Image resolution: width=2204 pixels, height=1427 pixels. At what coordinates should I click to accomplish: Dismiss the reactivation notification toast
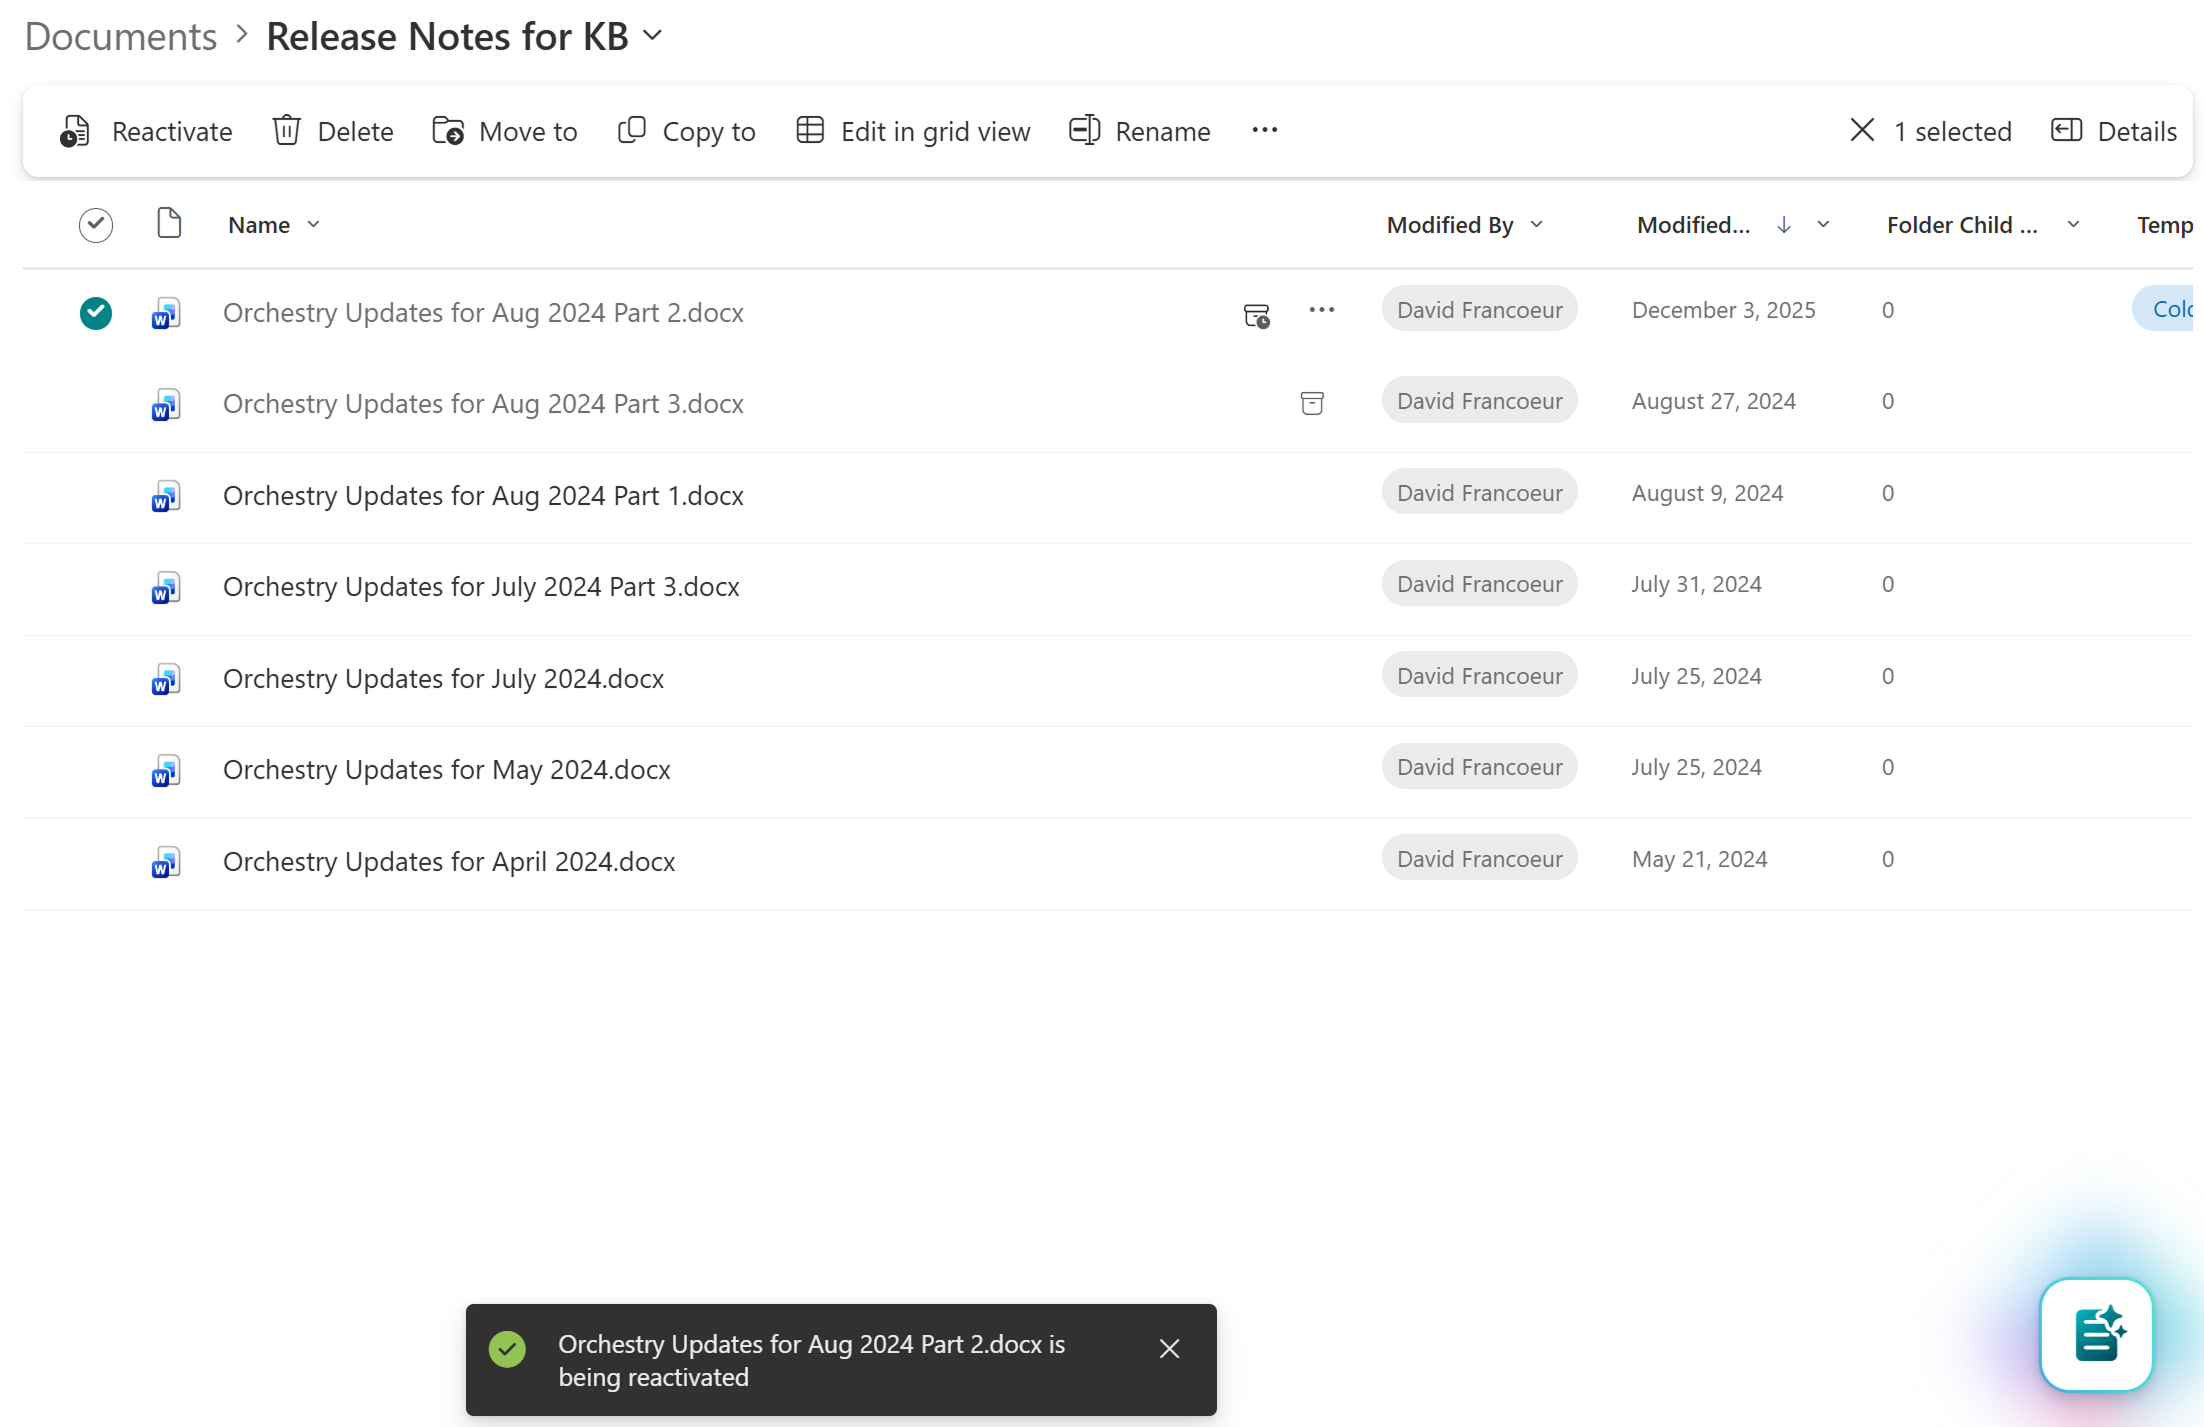(1169, 1348)
